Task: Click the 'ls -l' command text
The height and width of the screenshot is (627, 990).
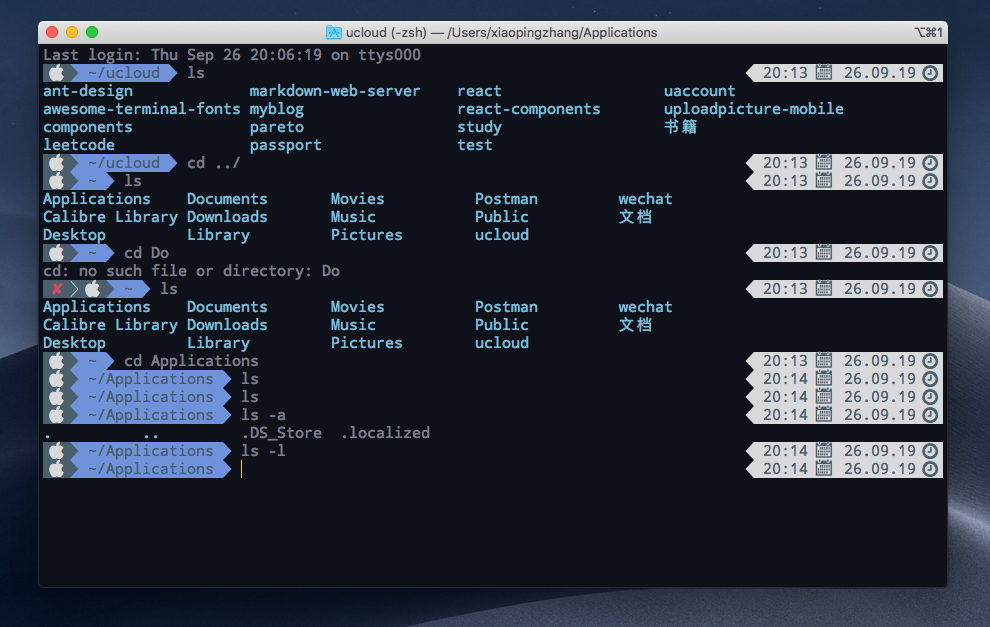Action: (263, 451)
